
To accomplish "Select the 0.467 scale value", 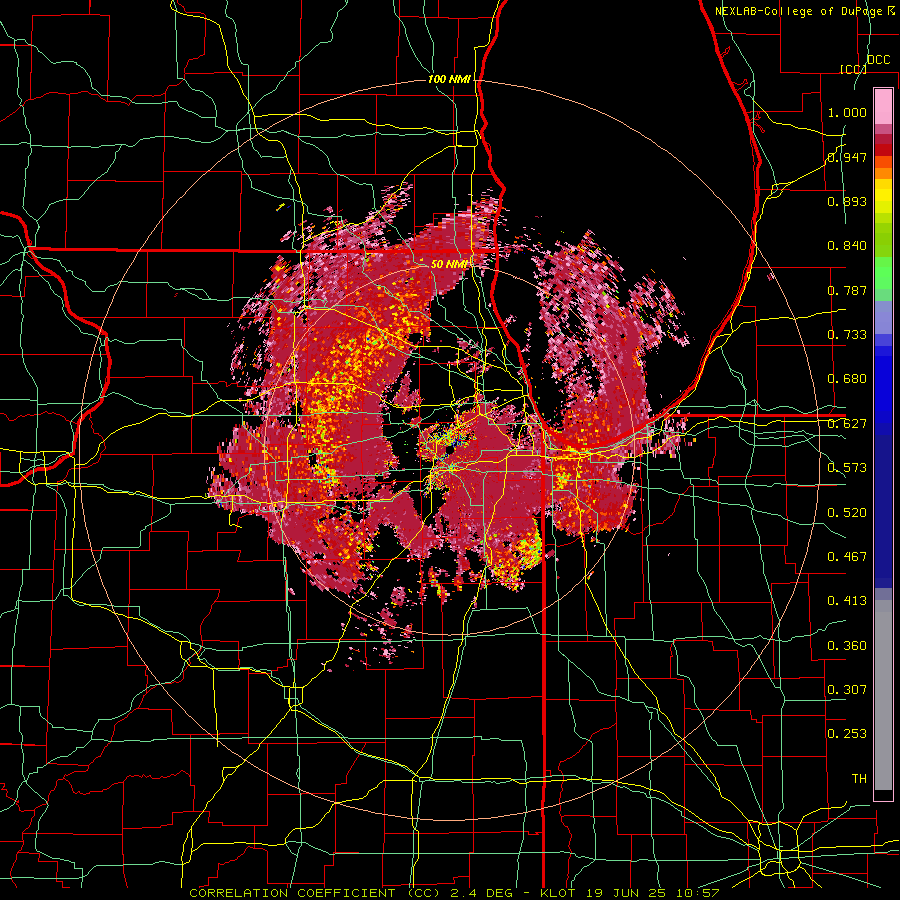I will pos(847,557).
